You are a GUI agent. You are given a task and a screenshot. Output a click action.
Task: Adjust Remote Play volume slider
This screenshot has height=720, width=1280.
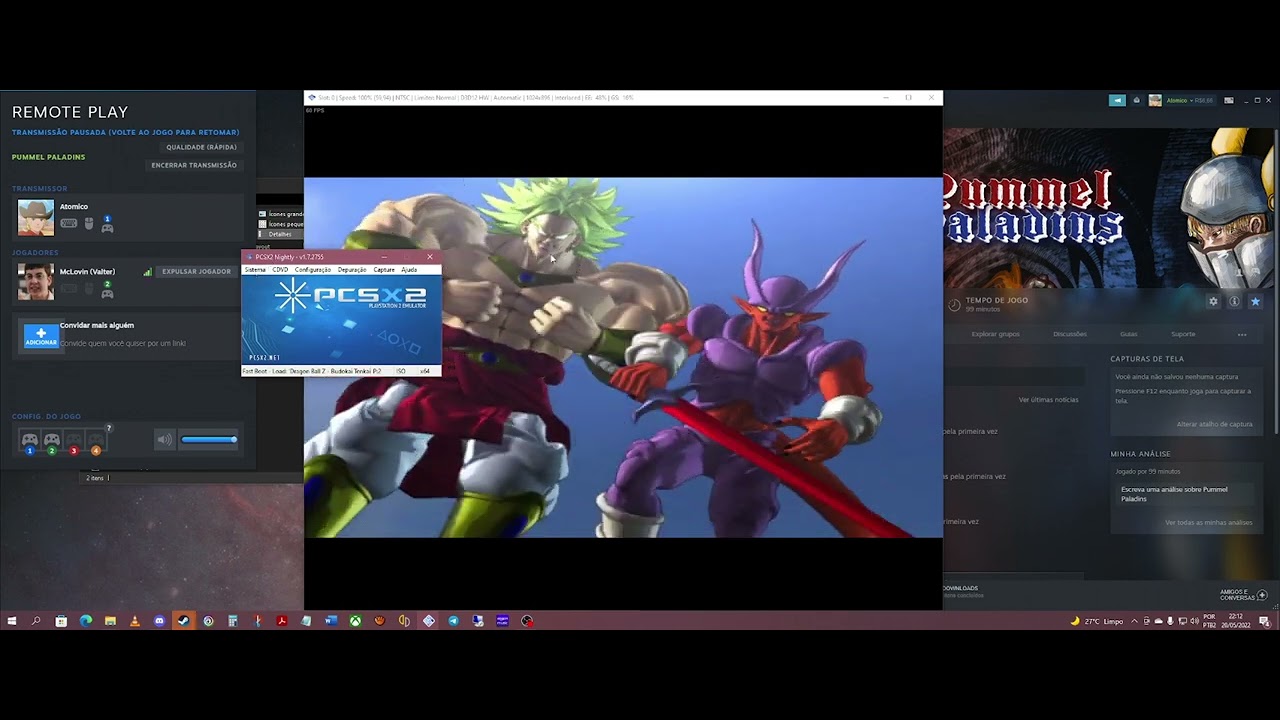pyautogui.click(x=209, y=439)
